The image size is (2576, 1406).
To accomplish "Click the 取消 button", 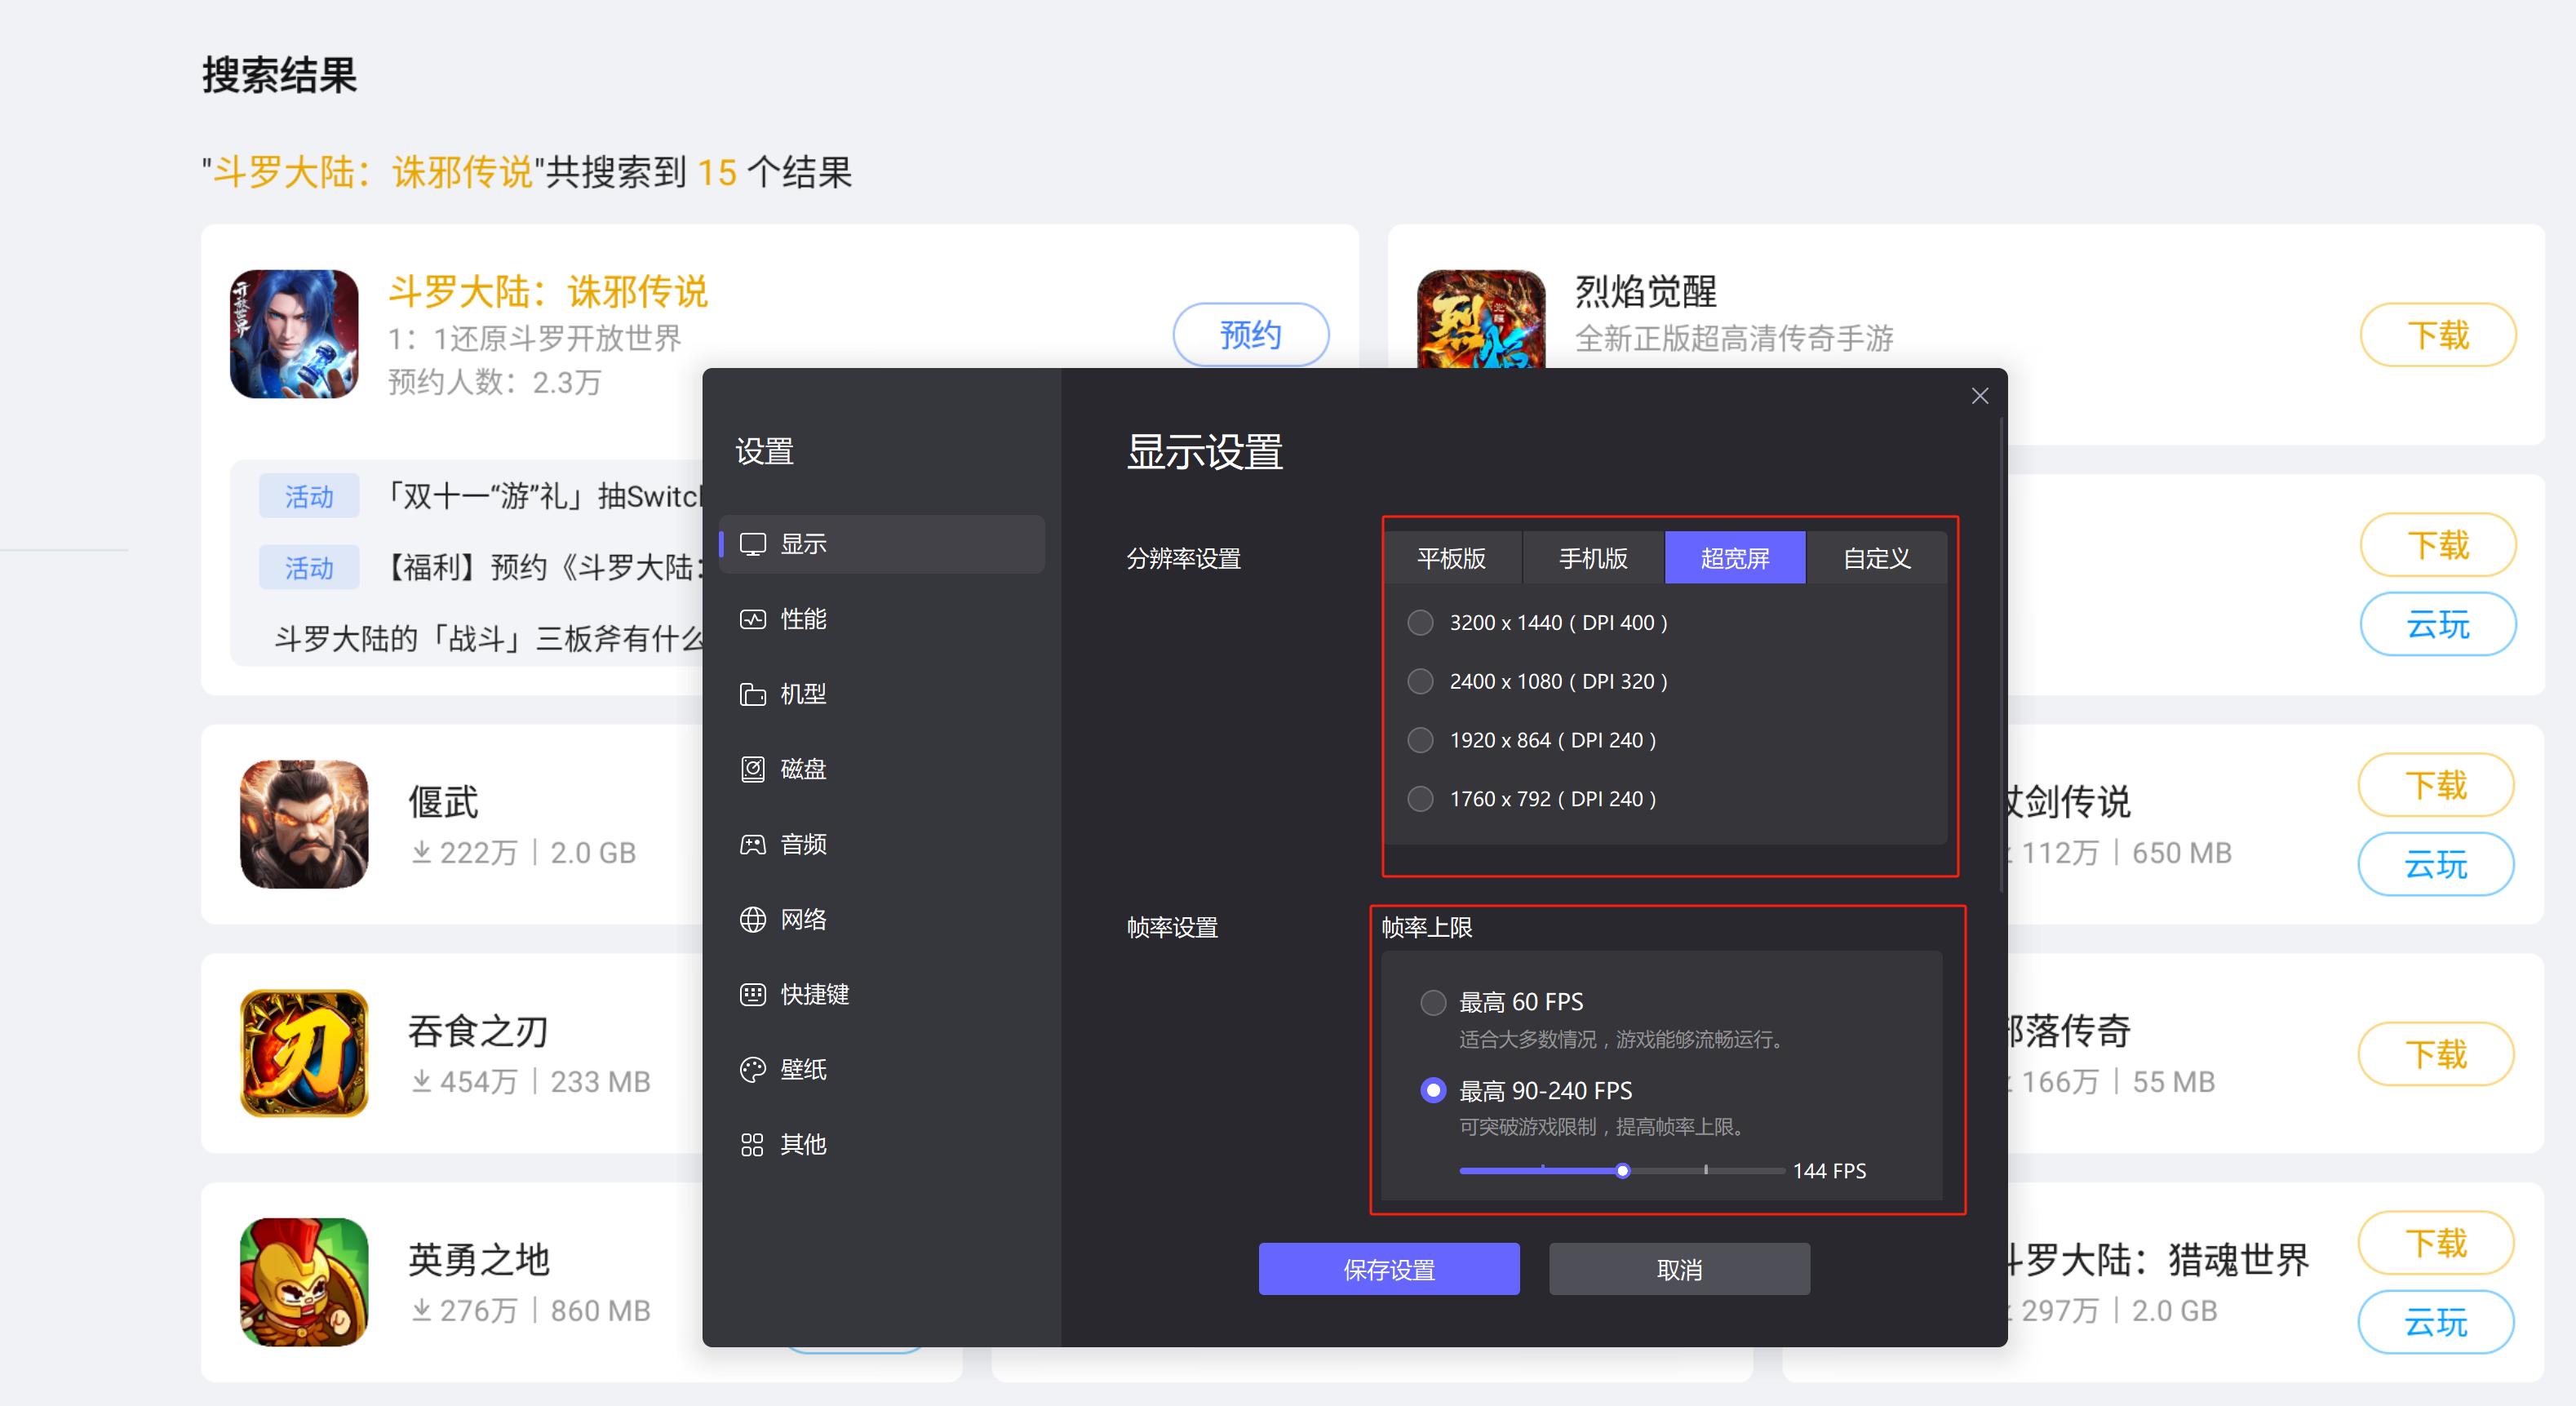I will [x=1679, y=1269].
